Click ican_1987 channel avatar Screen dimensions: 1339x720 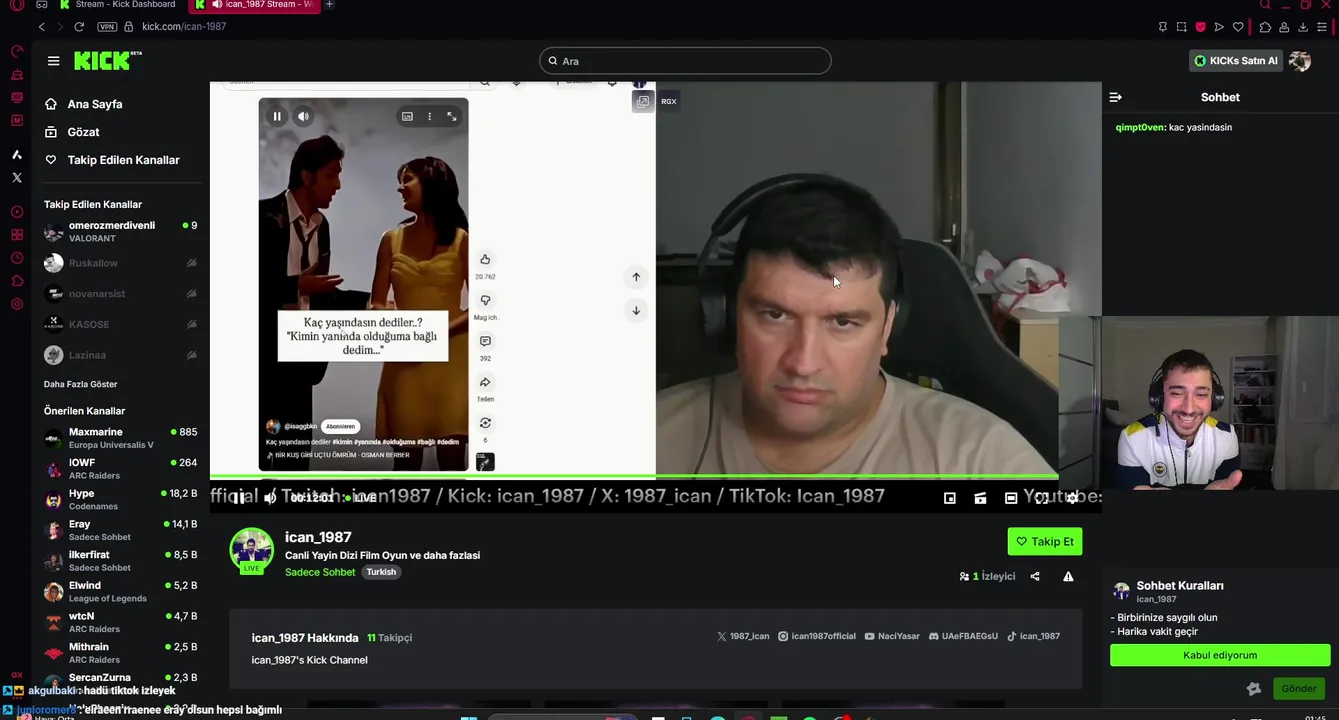click(252, 550)
